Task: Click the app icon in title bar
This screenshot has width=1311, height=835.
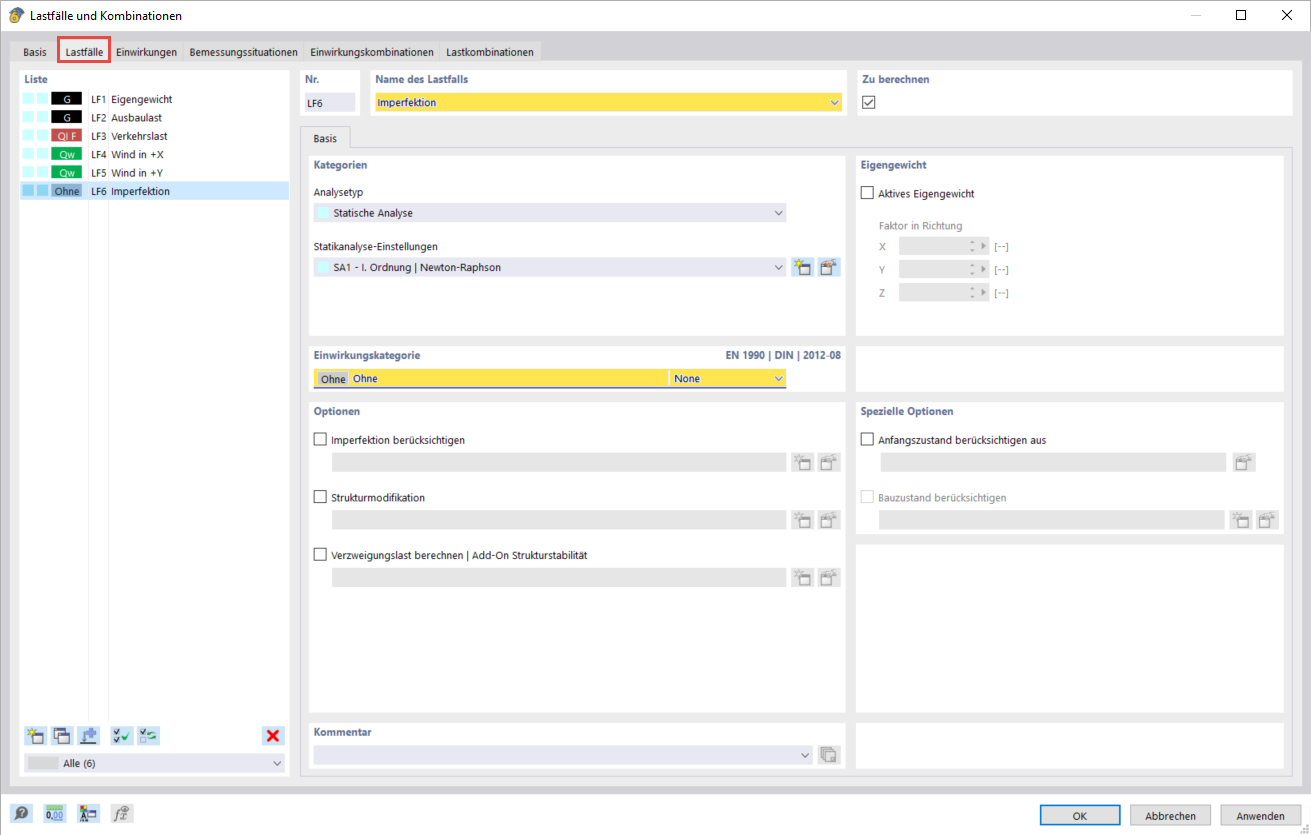Action: (x=17, y=15)
